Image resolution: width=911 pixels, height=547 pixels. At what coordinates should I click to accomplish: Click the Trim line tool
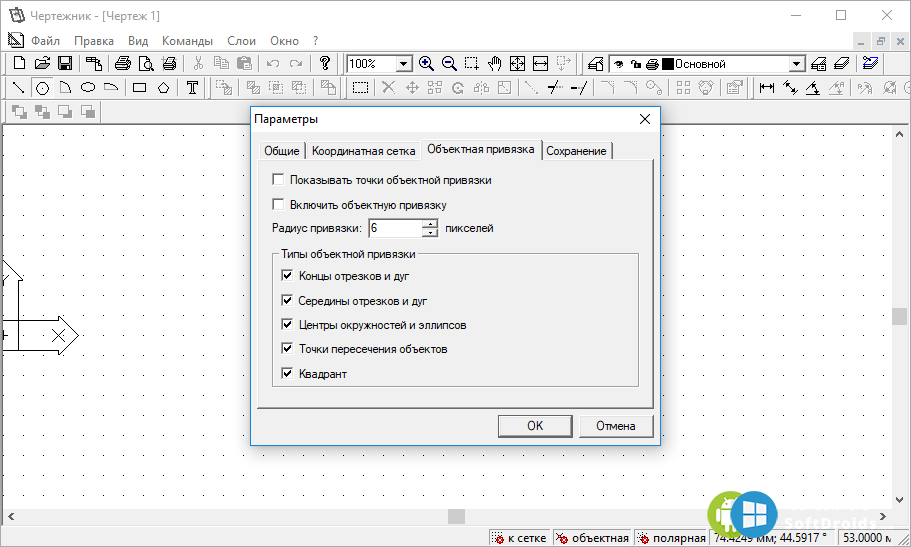555,88
